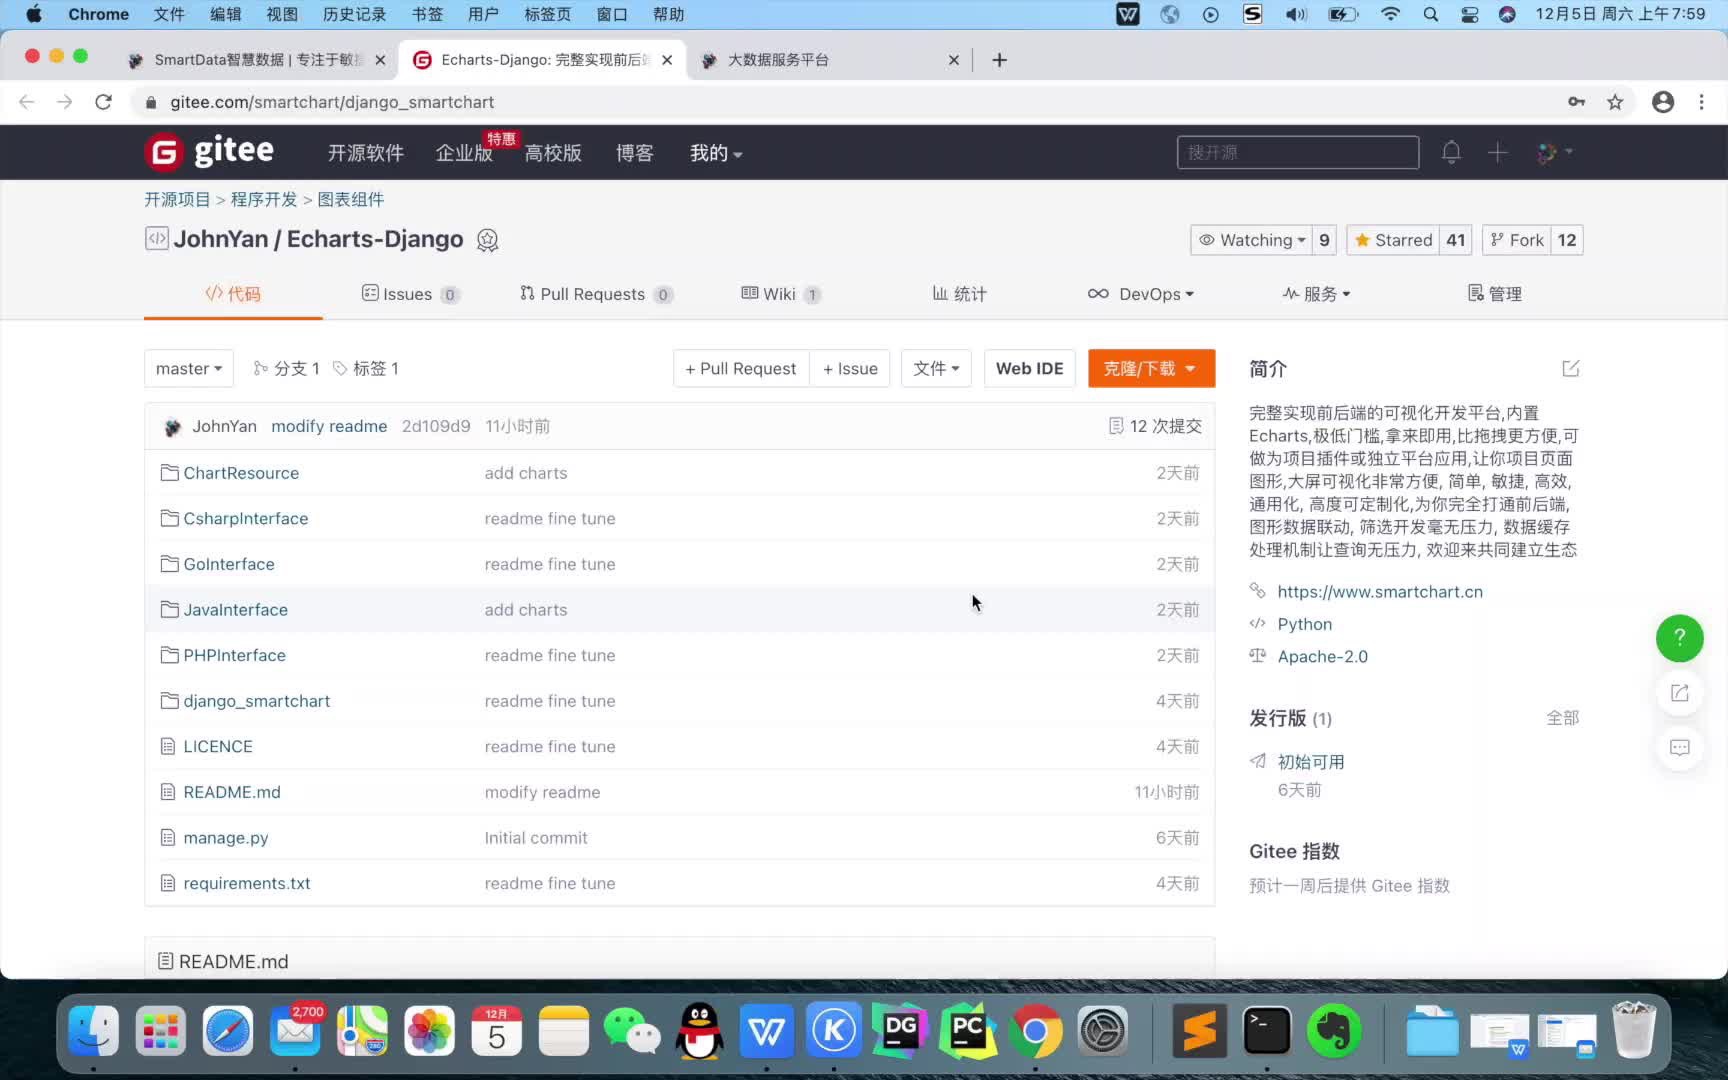1728x1080 pixels.
Task: Bookmark this page with the star icon
Action: pos(1615,102)
